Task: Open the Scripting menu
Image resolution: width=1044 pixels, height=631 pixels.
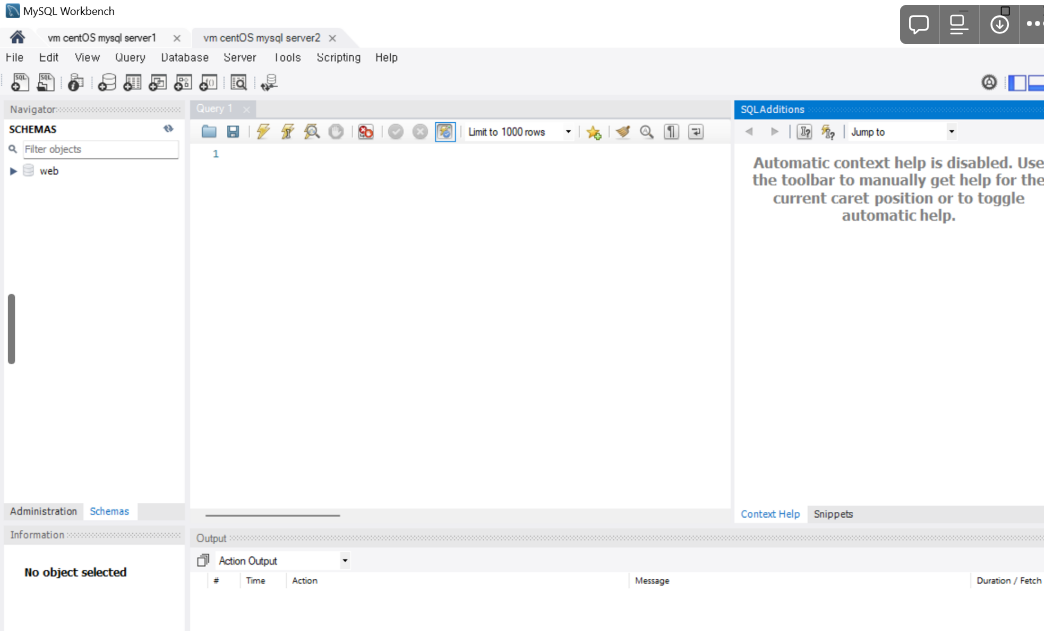Action: 338,58
